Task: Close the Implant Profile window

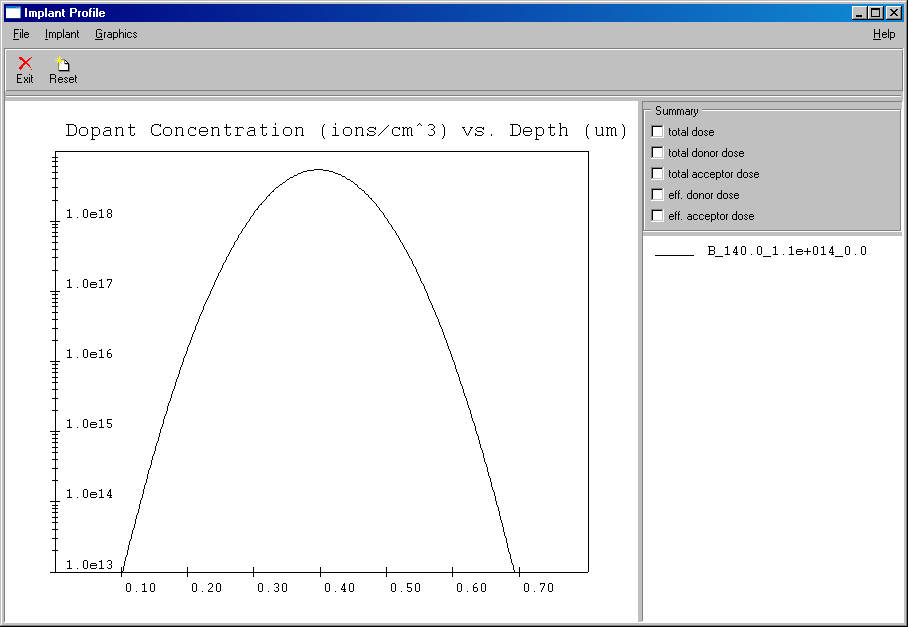Action: (x=892, y=13)
